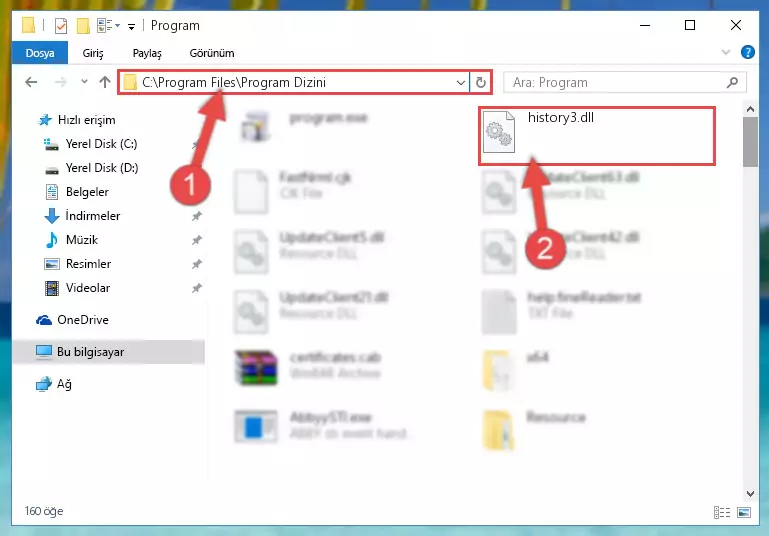Select the Resource folder icon
The width and height of the screenshot is (769, 536).
pos(498,431)
